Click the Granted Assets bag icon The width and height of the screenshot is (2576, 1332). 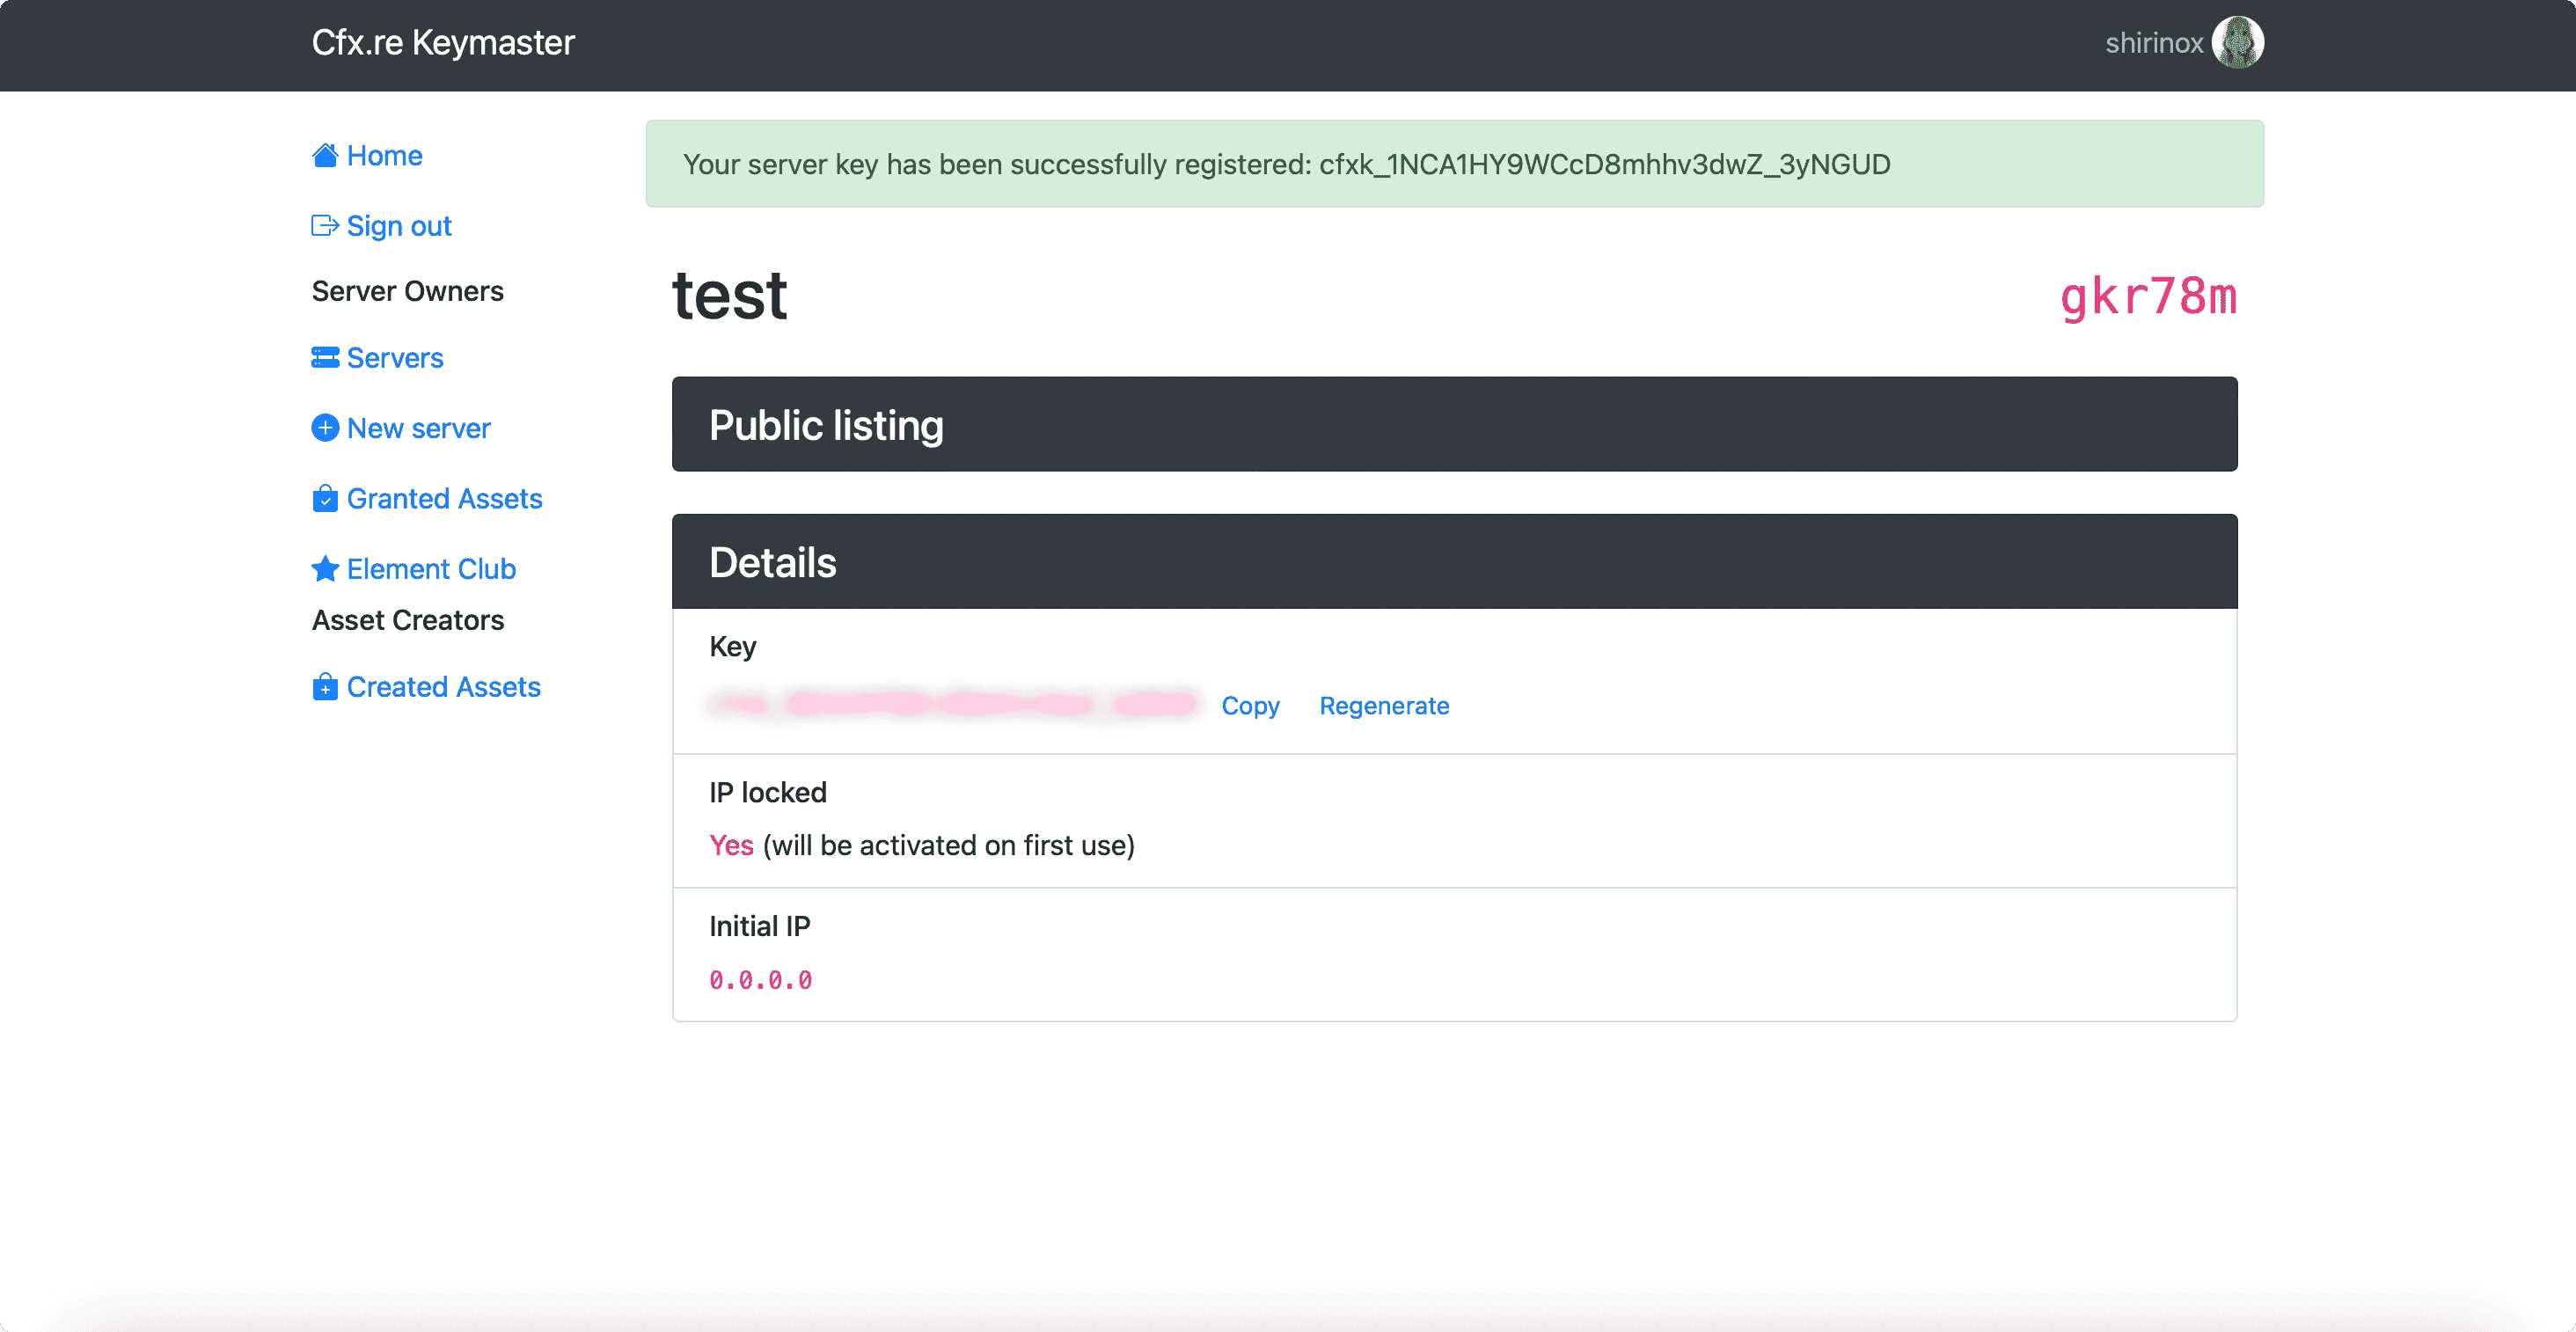[x=324, y=499]
